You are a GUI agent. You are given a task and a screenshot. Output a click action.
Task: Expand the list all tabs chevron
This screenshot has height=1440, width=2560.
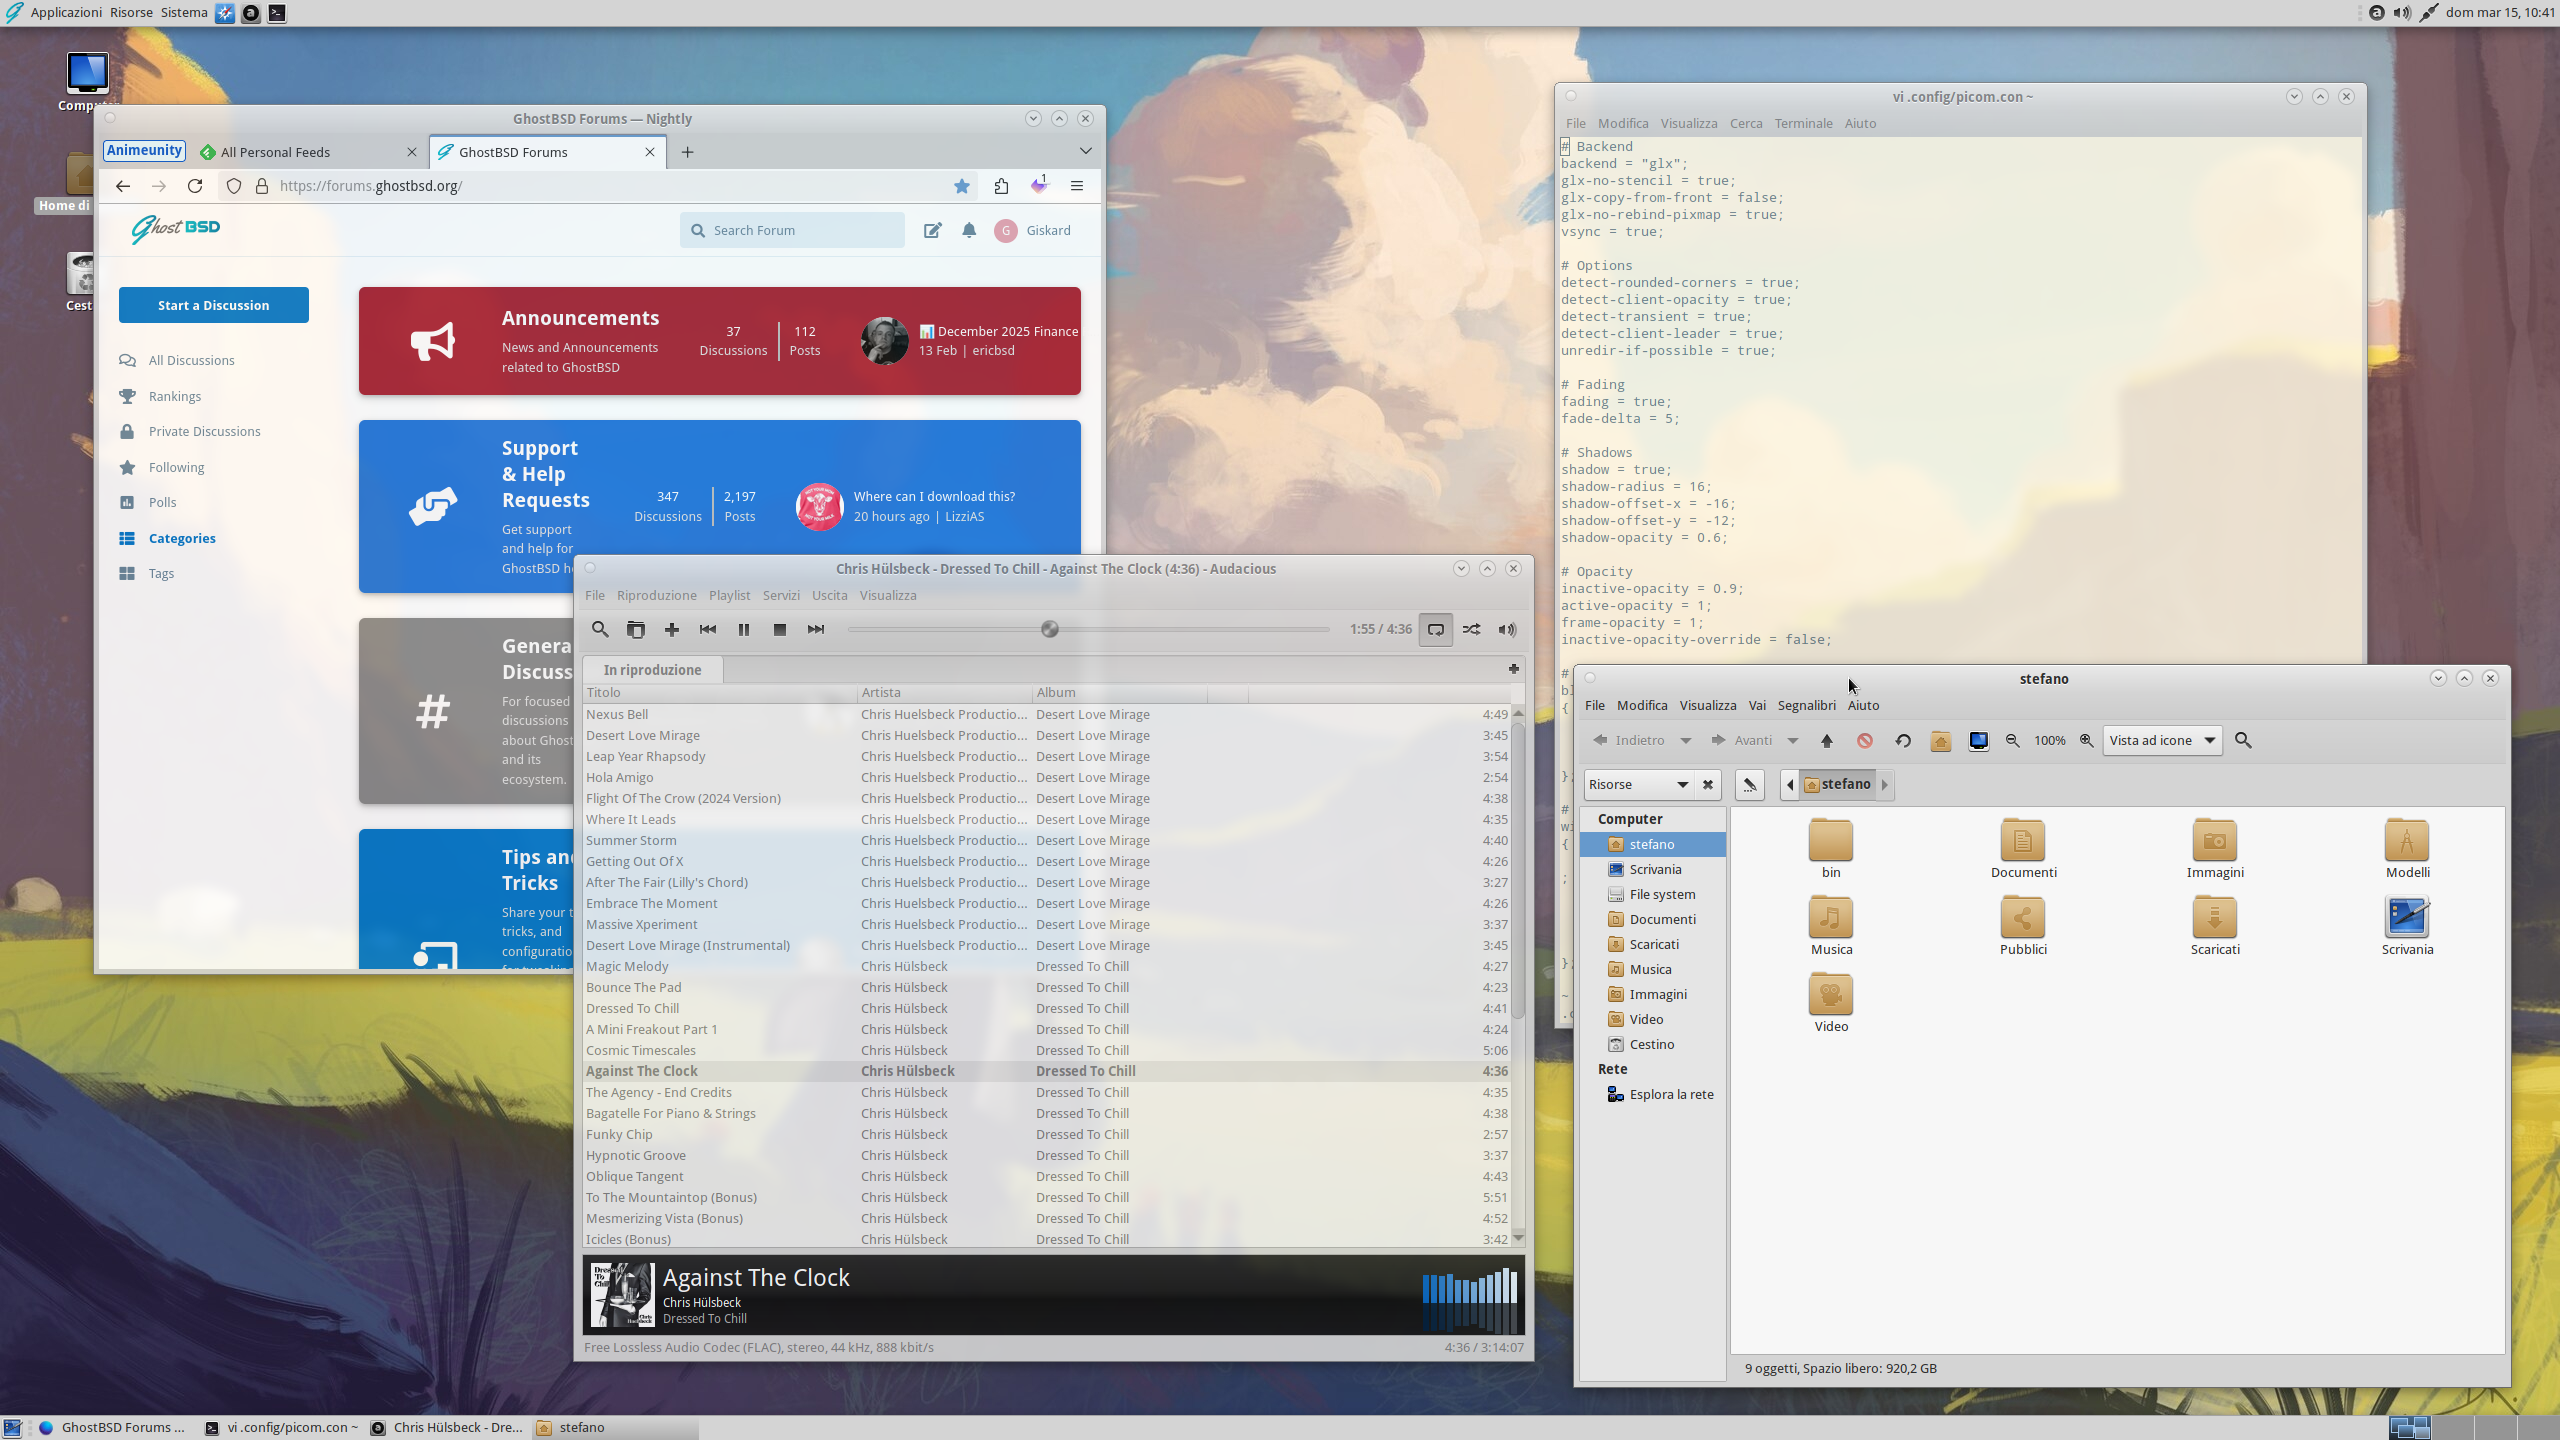point(1085,151)
